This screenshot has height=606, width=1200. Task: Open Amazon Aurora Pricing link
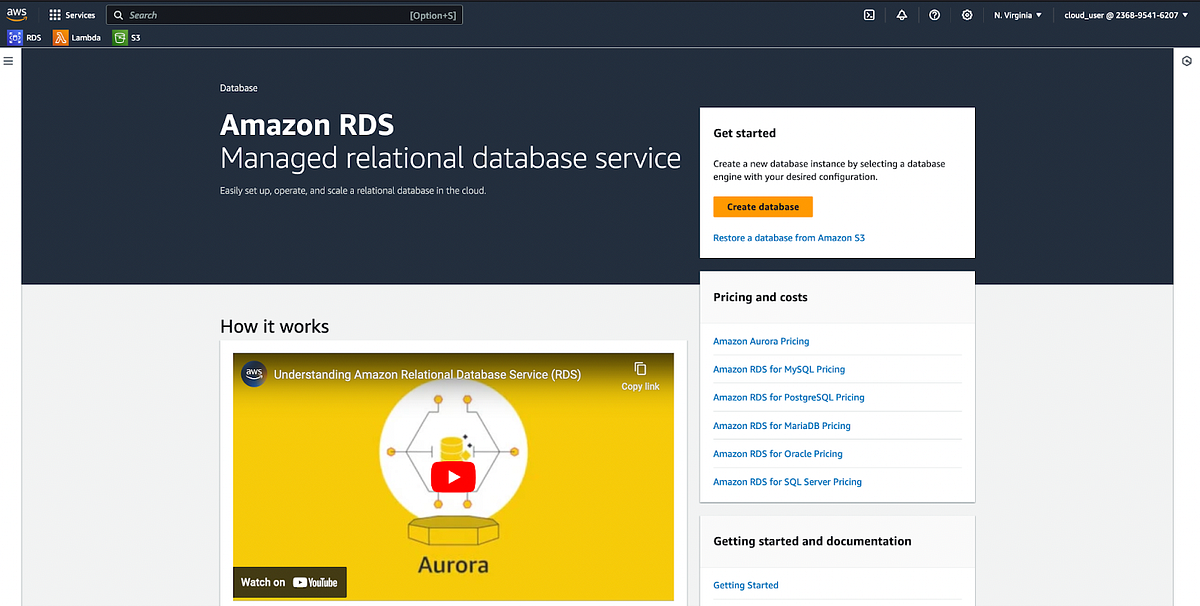(x=761, y=341)
